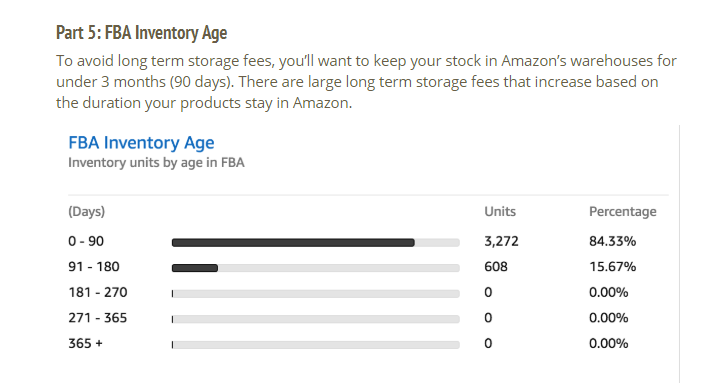Screen dimensions: 706x383
Task: Click the (Days) column header
Action: [86, 212]
